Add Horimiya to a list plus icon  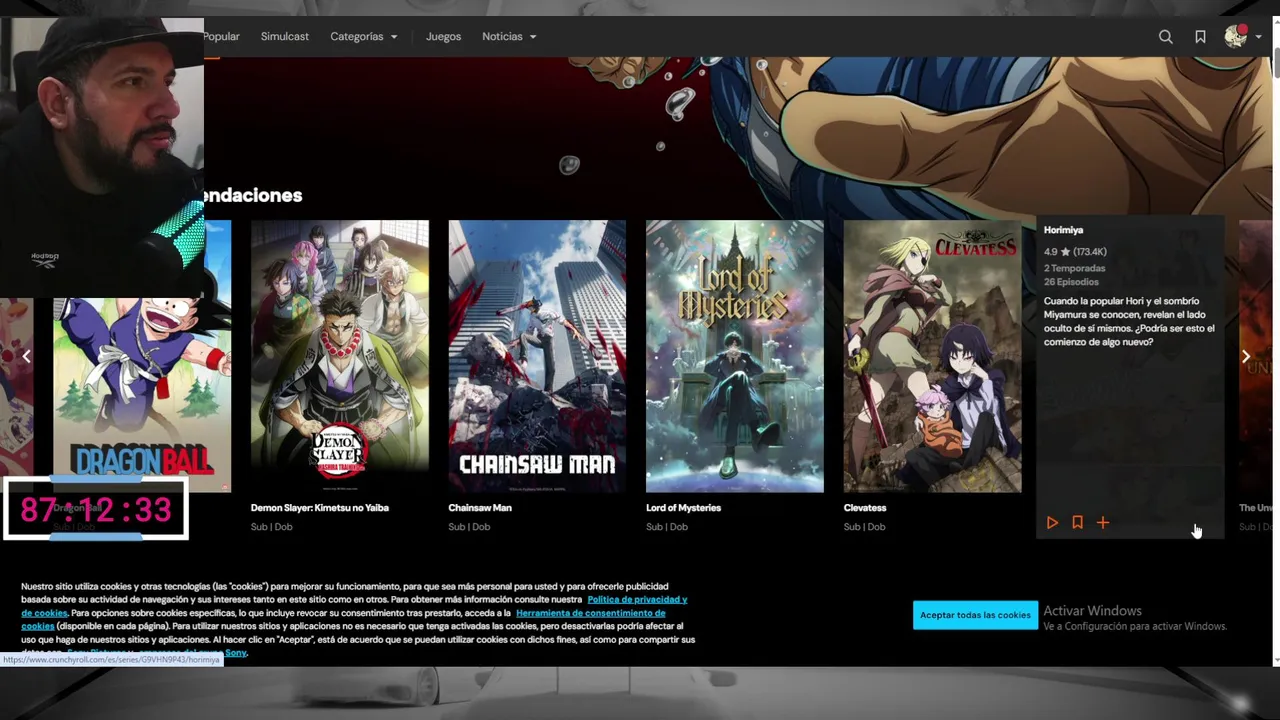(x=1103, y=522)
